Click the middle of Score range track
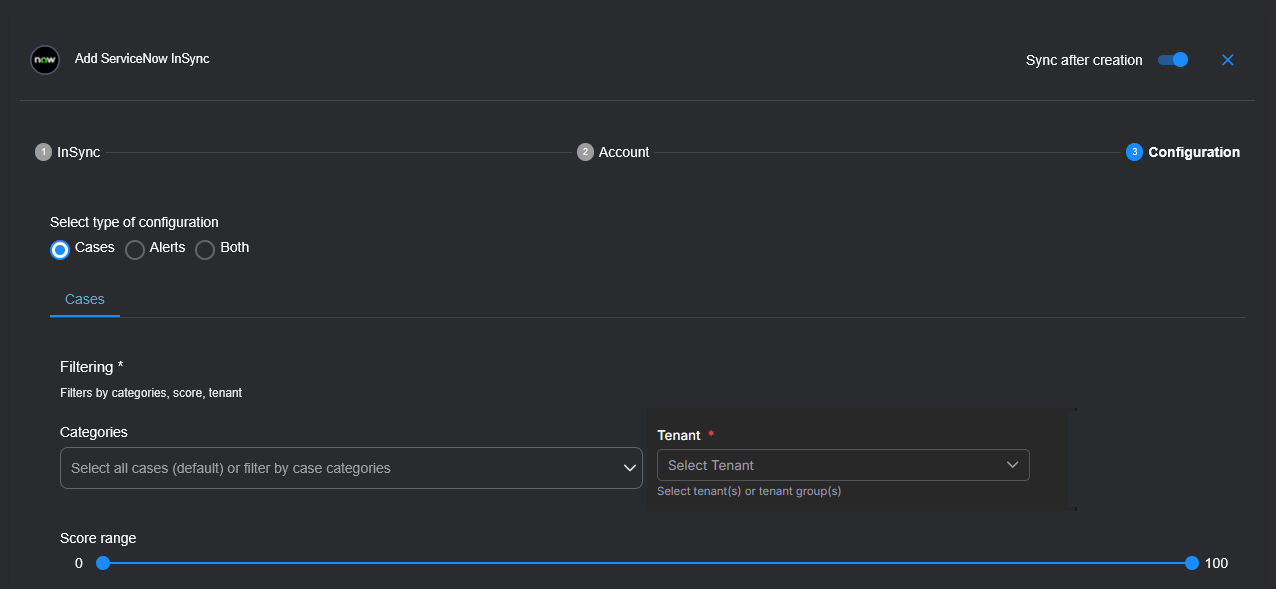 click(x=646, y=563)
